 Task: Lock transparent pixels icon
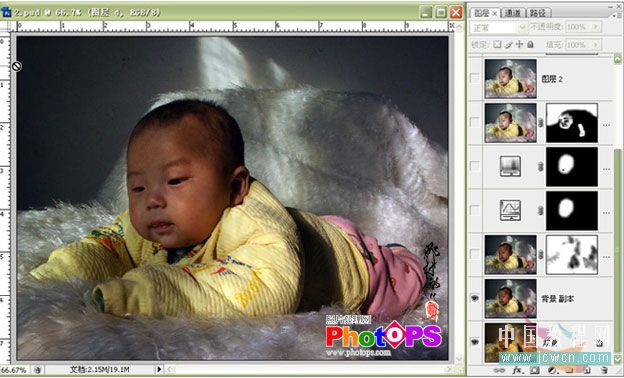[x=497, y=44]
